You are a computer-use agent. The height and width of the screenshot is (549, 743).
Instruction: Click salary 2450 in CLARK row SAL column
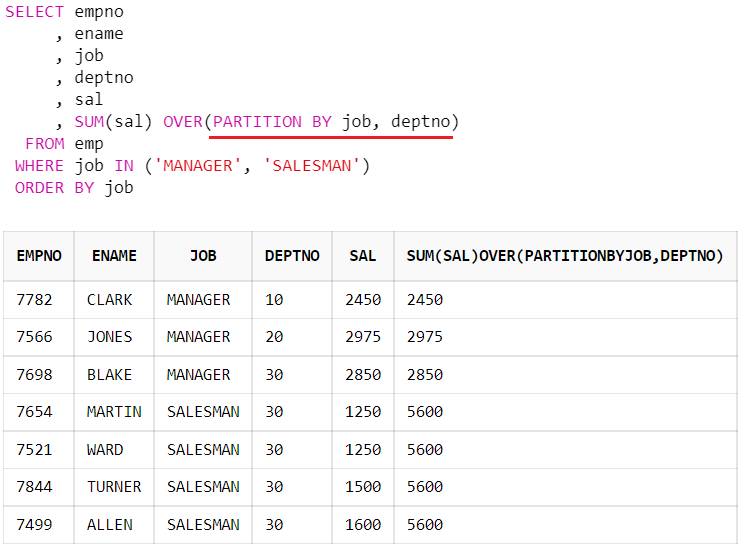tap(363, 300)
